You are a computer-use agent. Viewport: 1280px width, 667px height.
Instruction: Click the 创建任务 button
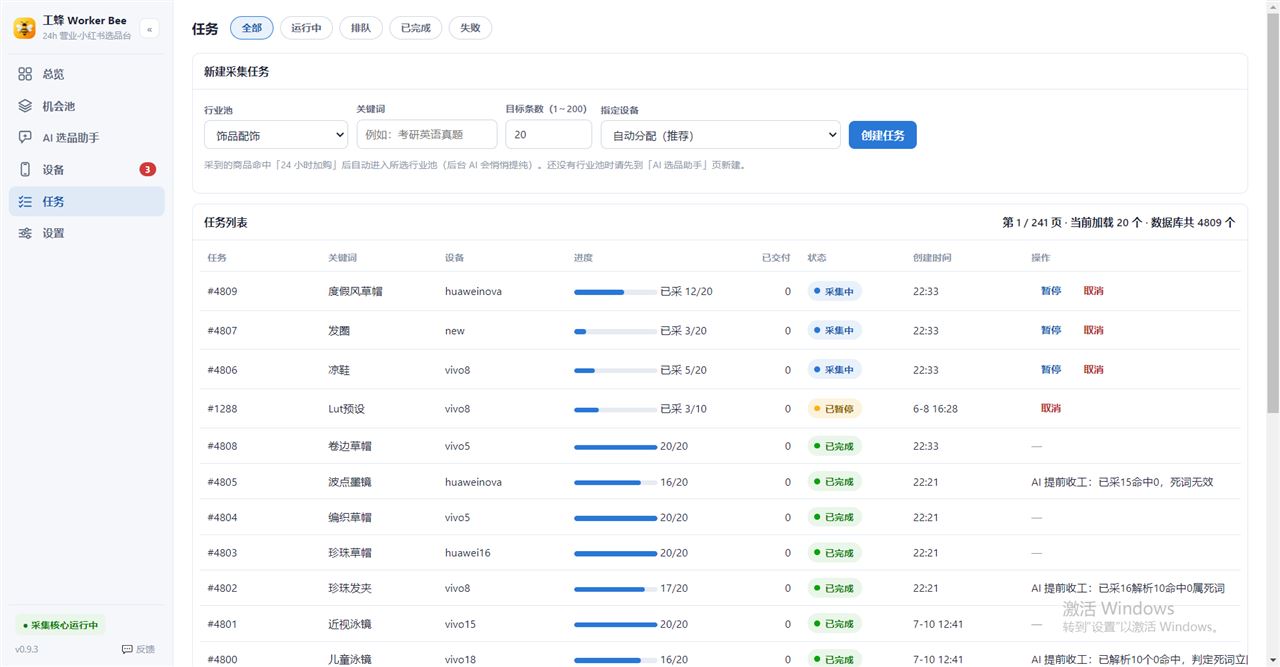(x=883, y=135)
